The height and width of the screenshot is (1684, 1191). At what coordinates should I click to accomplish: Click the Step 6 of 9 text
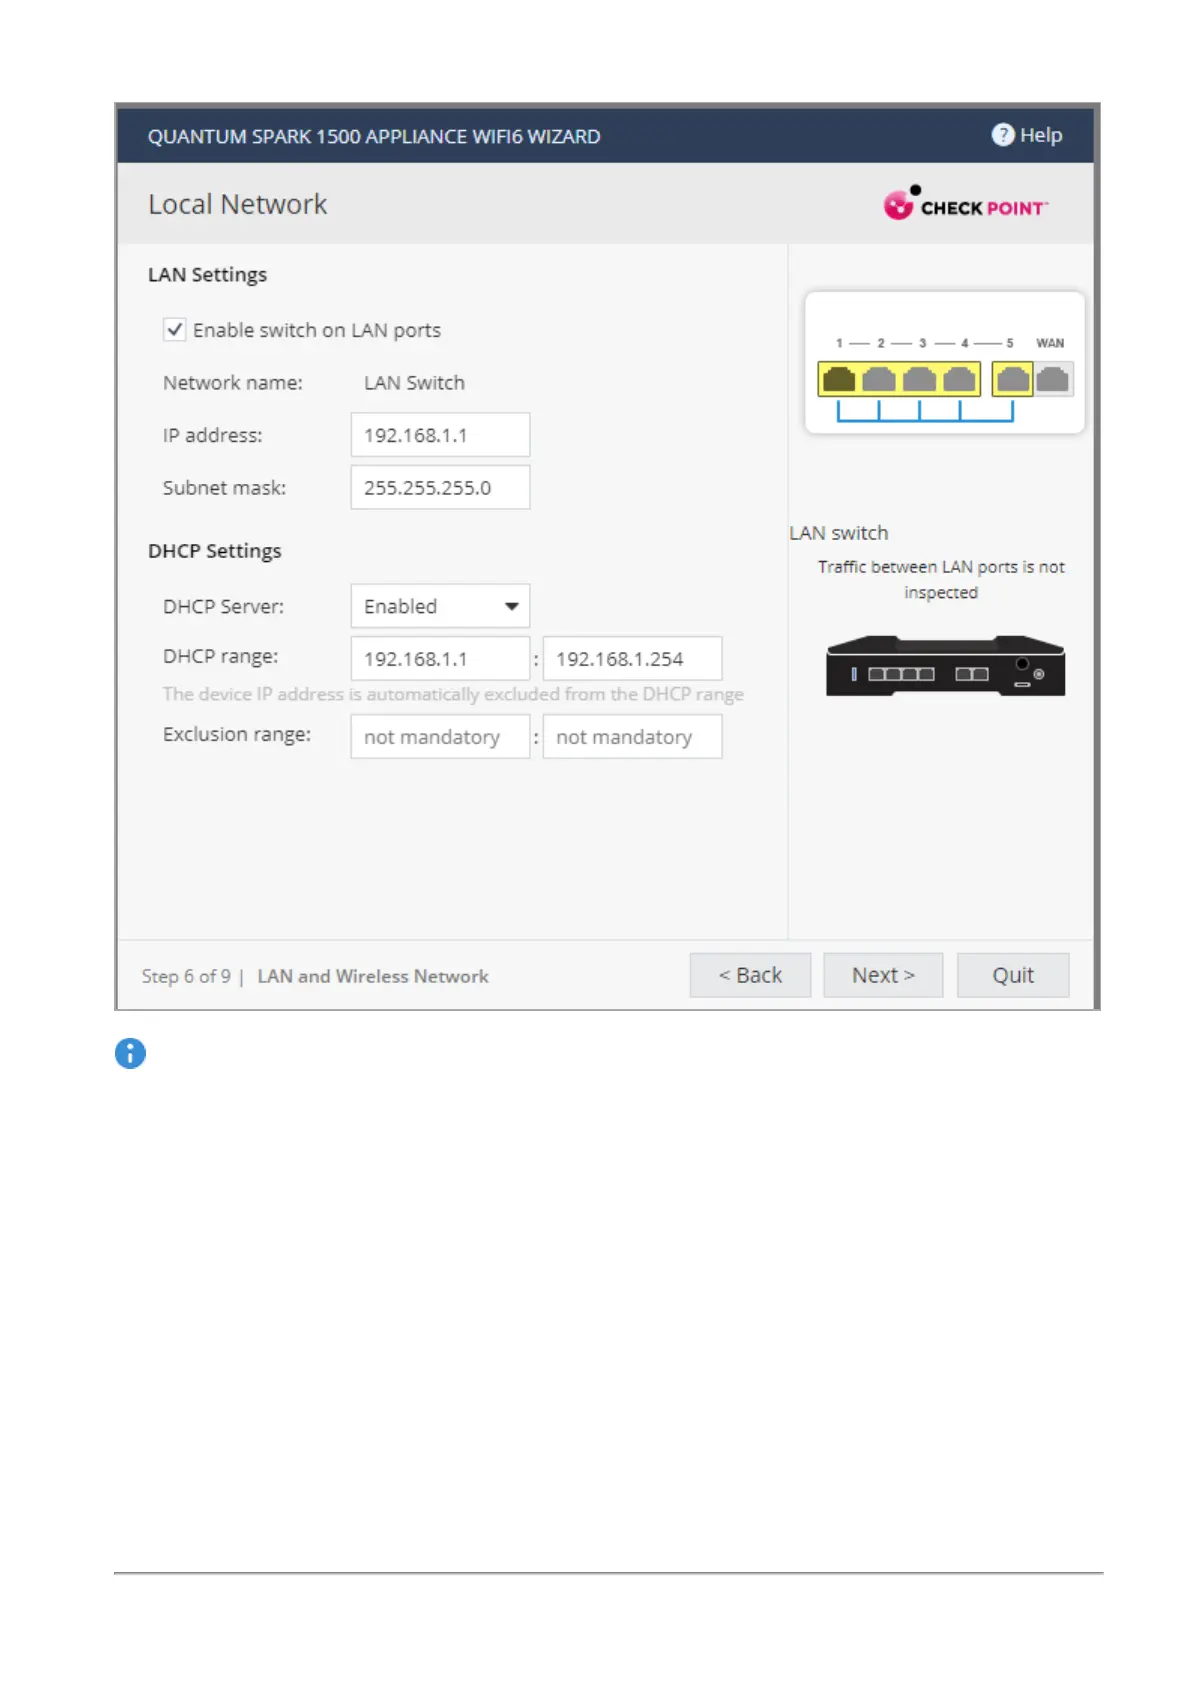pyautogui.click(x=186, y=976)
